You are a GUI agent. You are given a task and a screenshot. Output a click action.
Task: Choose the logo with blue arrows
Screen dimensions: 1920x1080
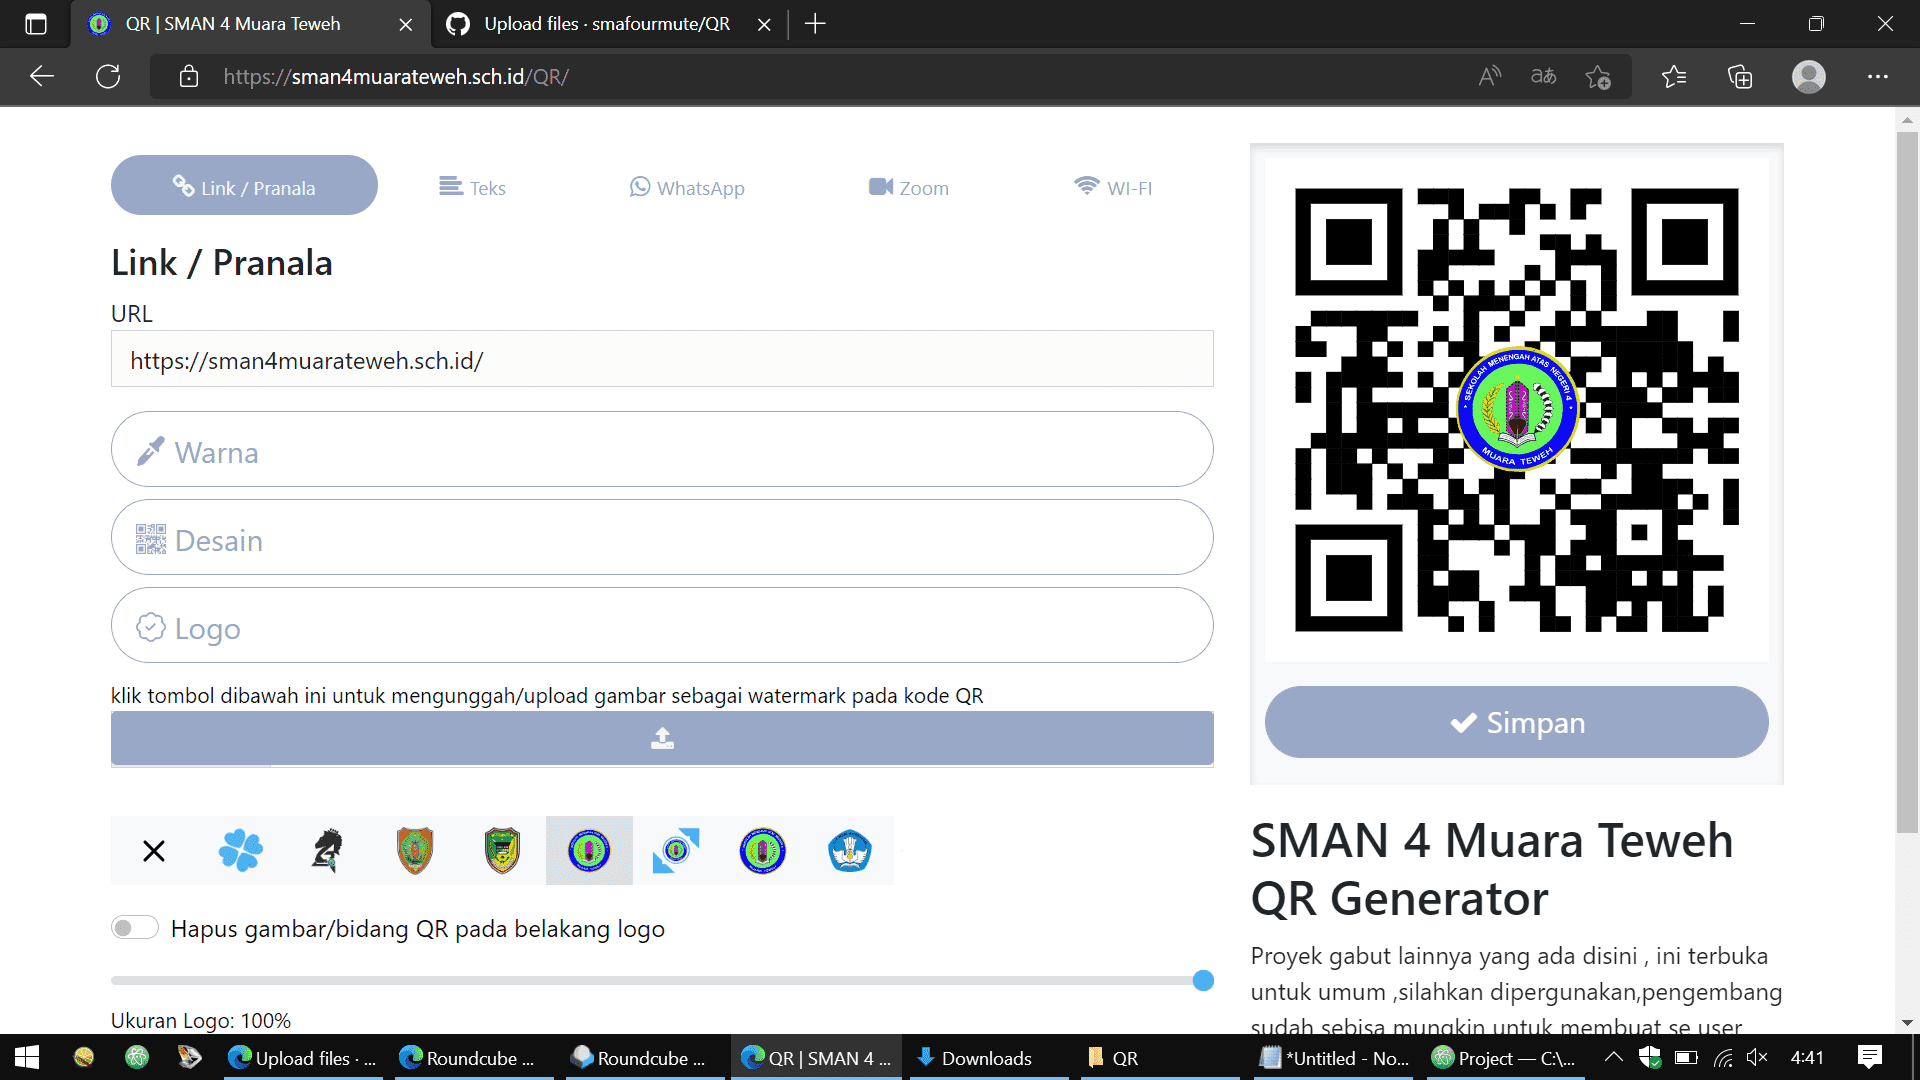tap(676, 851)
